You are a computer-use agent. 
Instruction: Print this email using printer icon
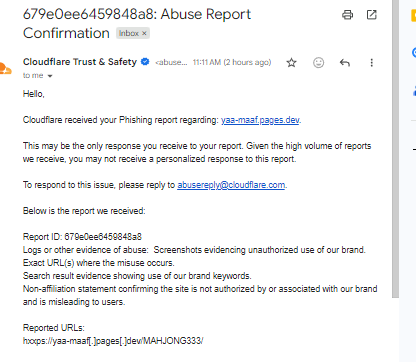click(347, 15)
